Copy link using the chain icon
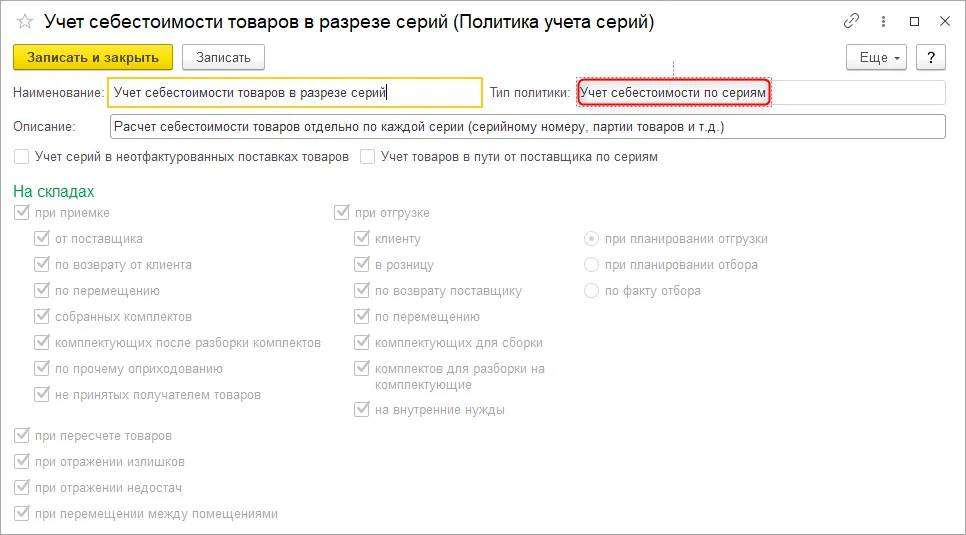Image resolution: width=966 pixels, height=535 pixels. click(851, 22)
